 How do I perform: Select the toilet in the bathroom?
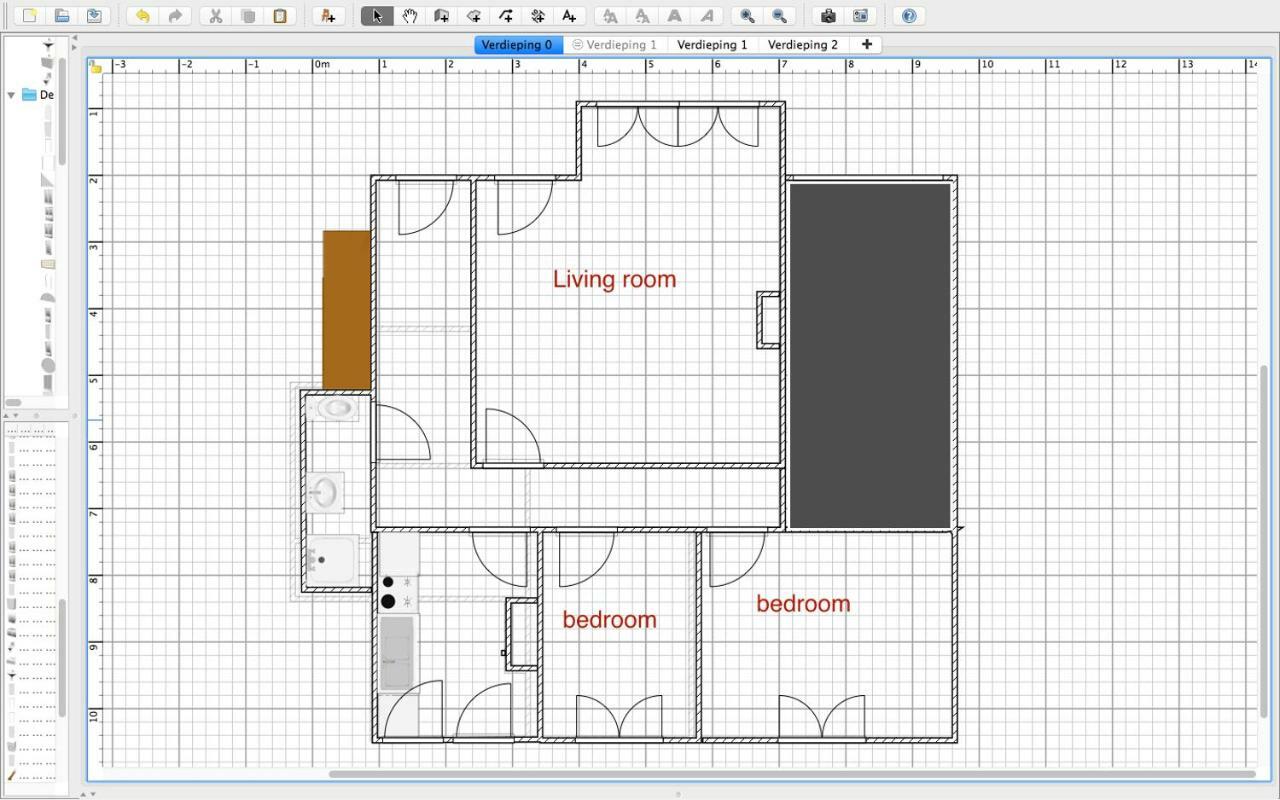[333, 407]
